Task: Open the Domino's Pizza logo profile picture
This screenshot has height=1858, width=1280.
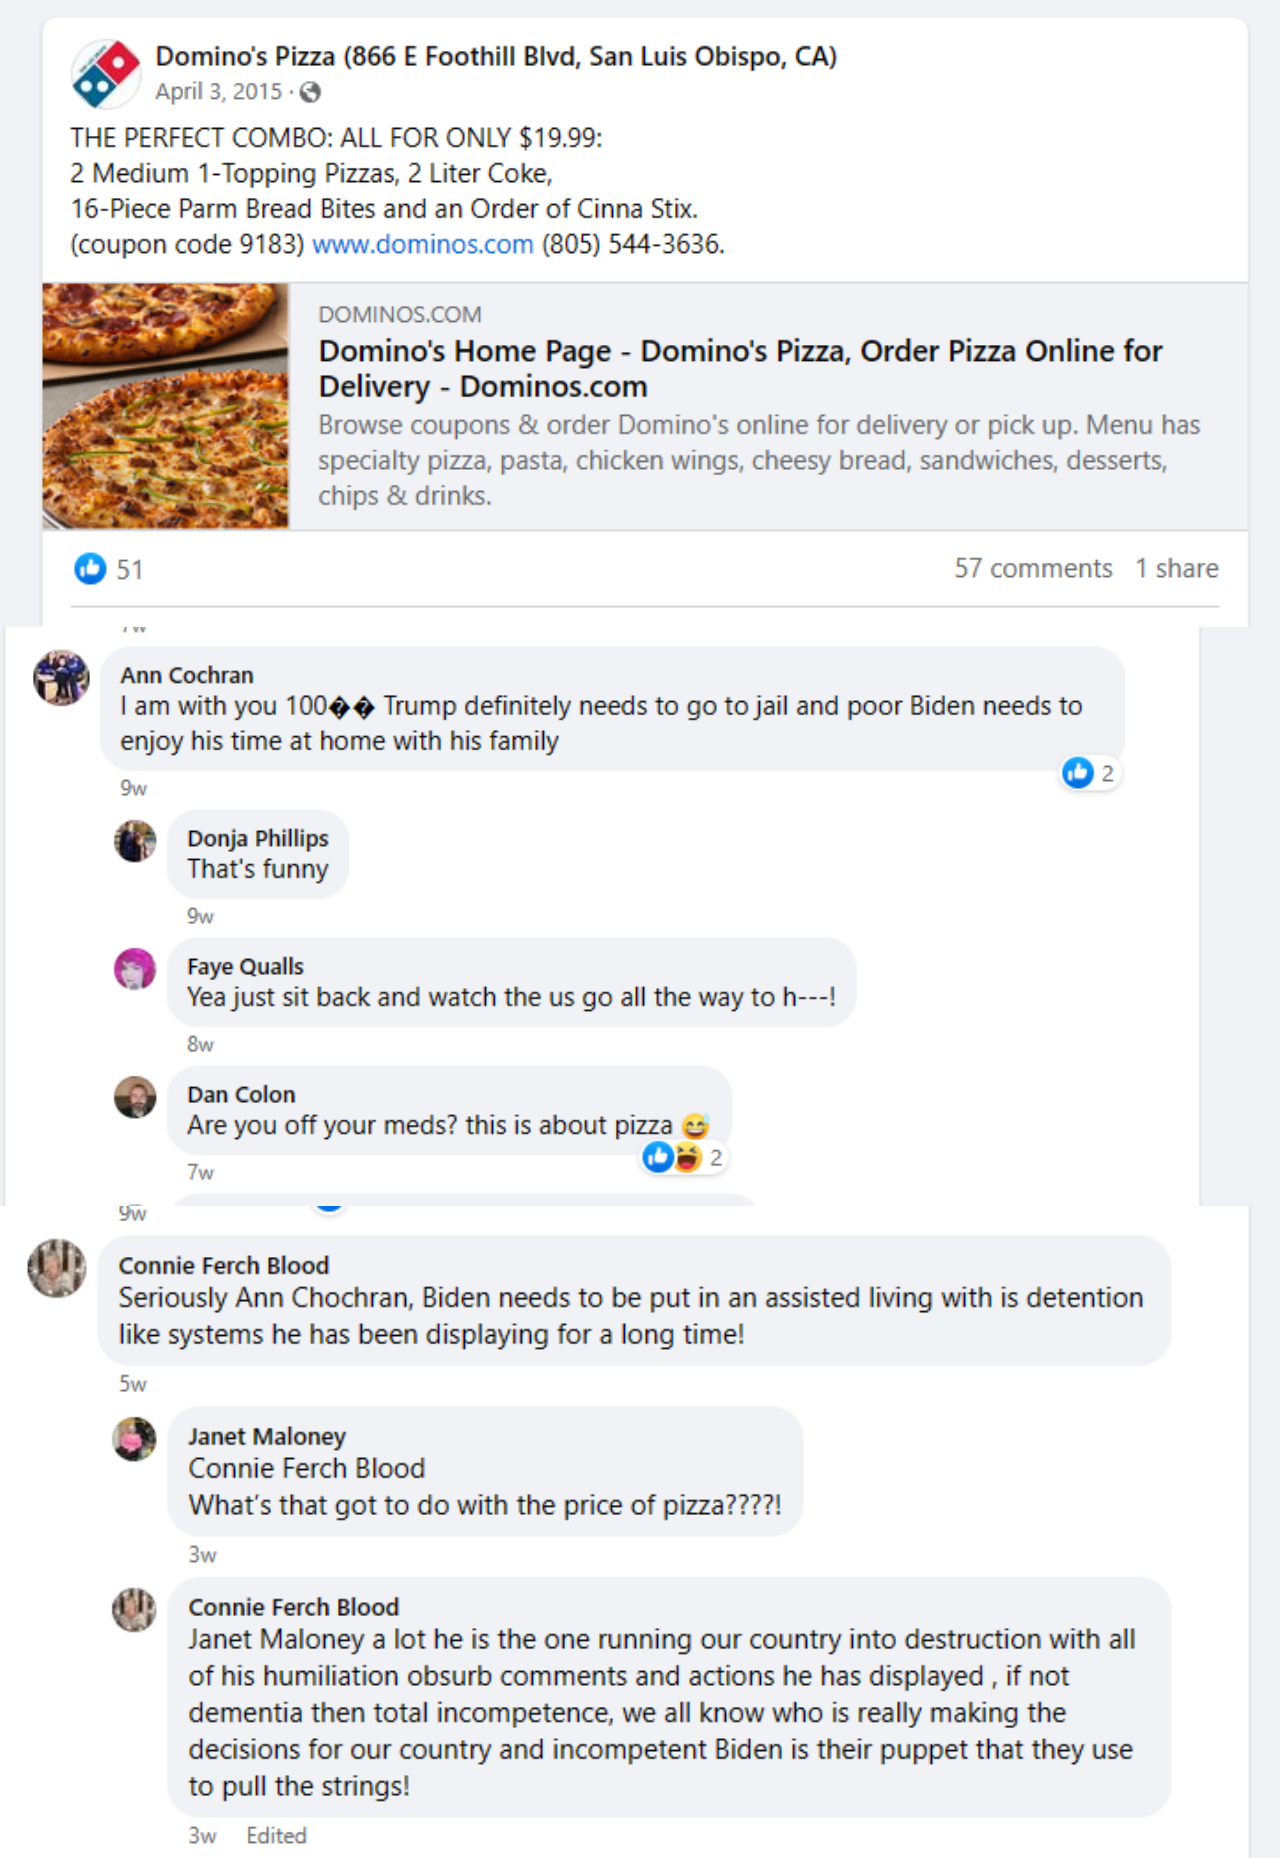Action: point(105,73)
